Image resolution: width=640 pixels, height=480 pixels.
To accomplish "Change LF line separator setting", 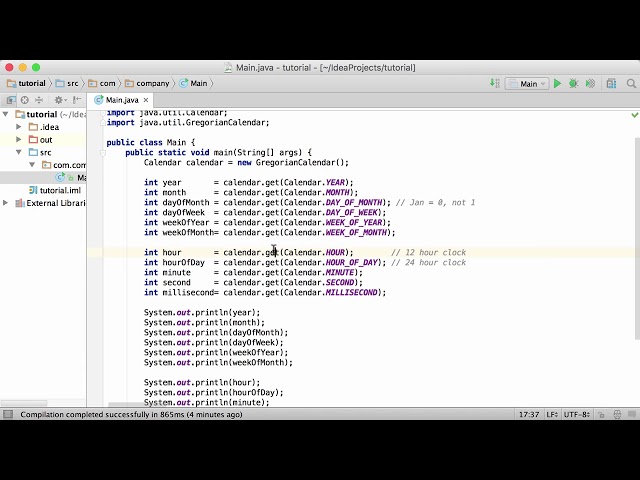I will [x=552, y=415].
